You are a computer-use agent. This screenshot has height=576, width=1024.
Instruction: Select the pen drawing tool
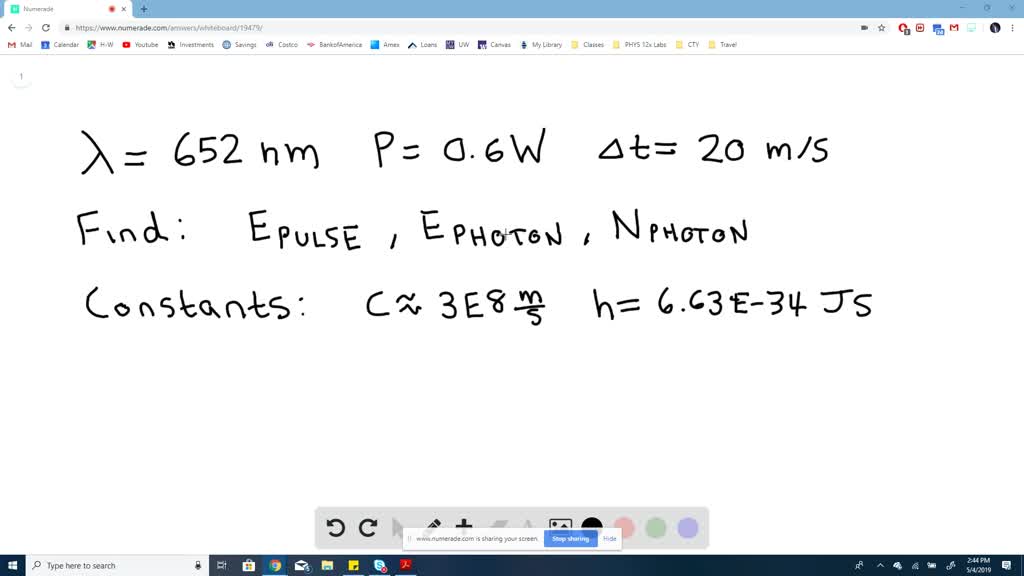(433, 525)
